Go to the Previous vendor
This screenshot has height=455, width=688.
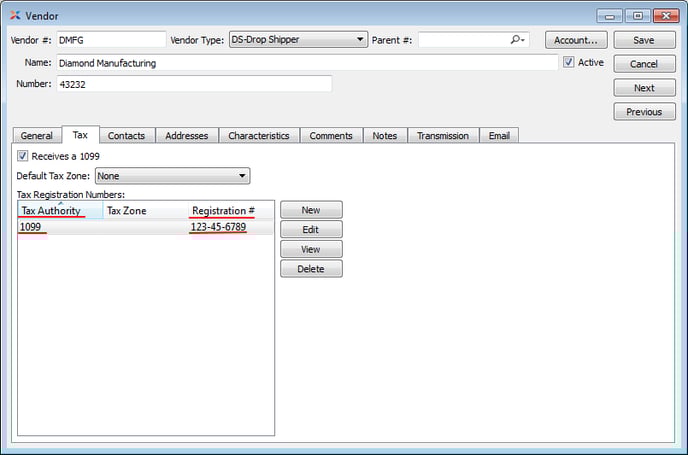644,112
